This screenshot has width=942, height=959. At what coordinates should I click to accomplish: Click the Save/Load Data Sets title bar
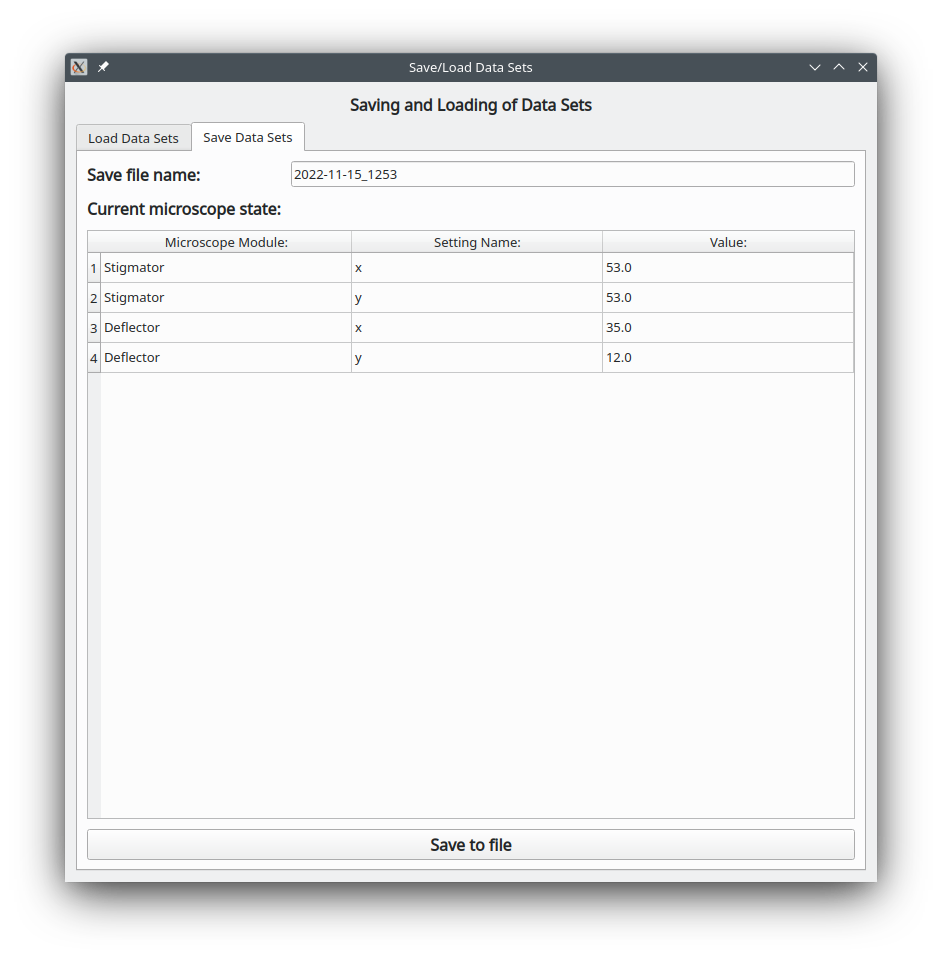pyautogui.click(x=470, y=67)
